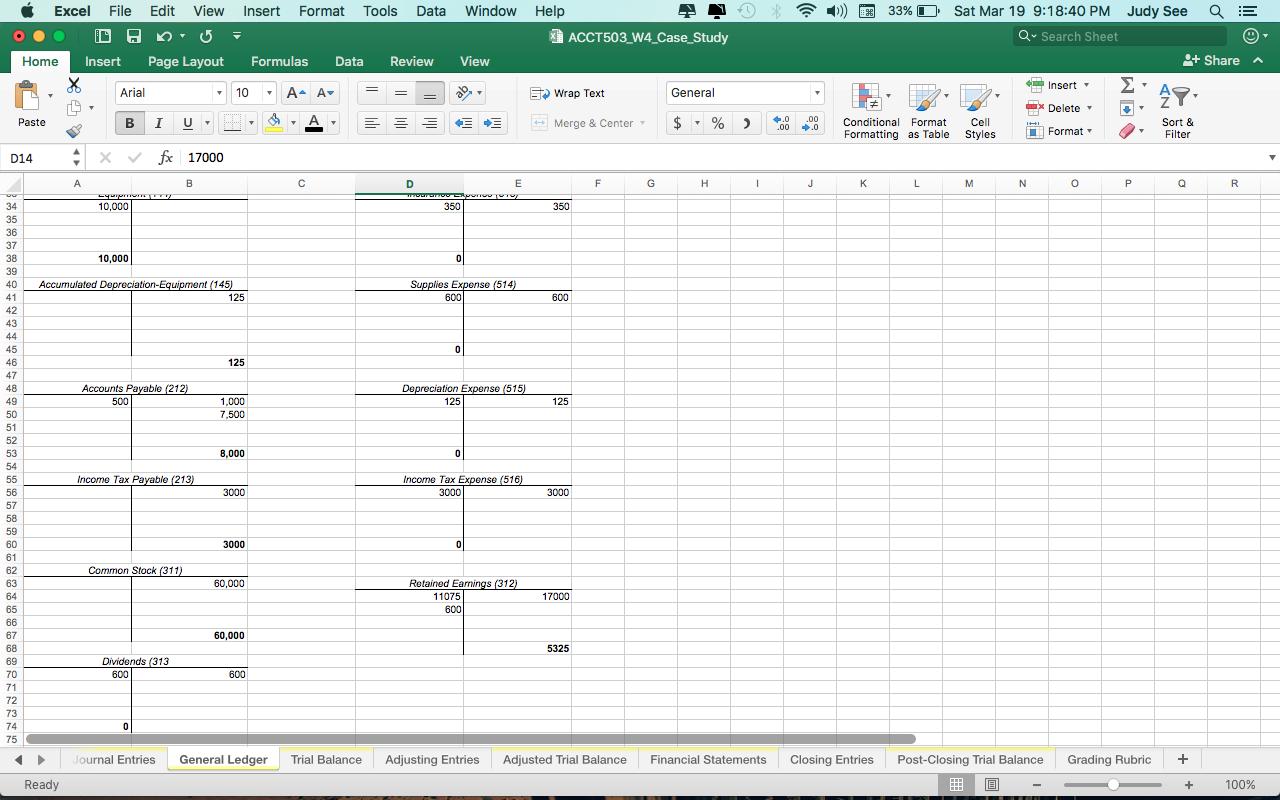Switch to the Page Layout ribbon tab
This screenshot has height=800, width=1280.
pos(186,61)
